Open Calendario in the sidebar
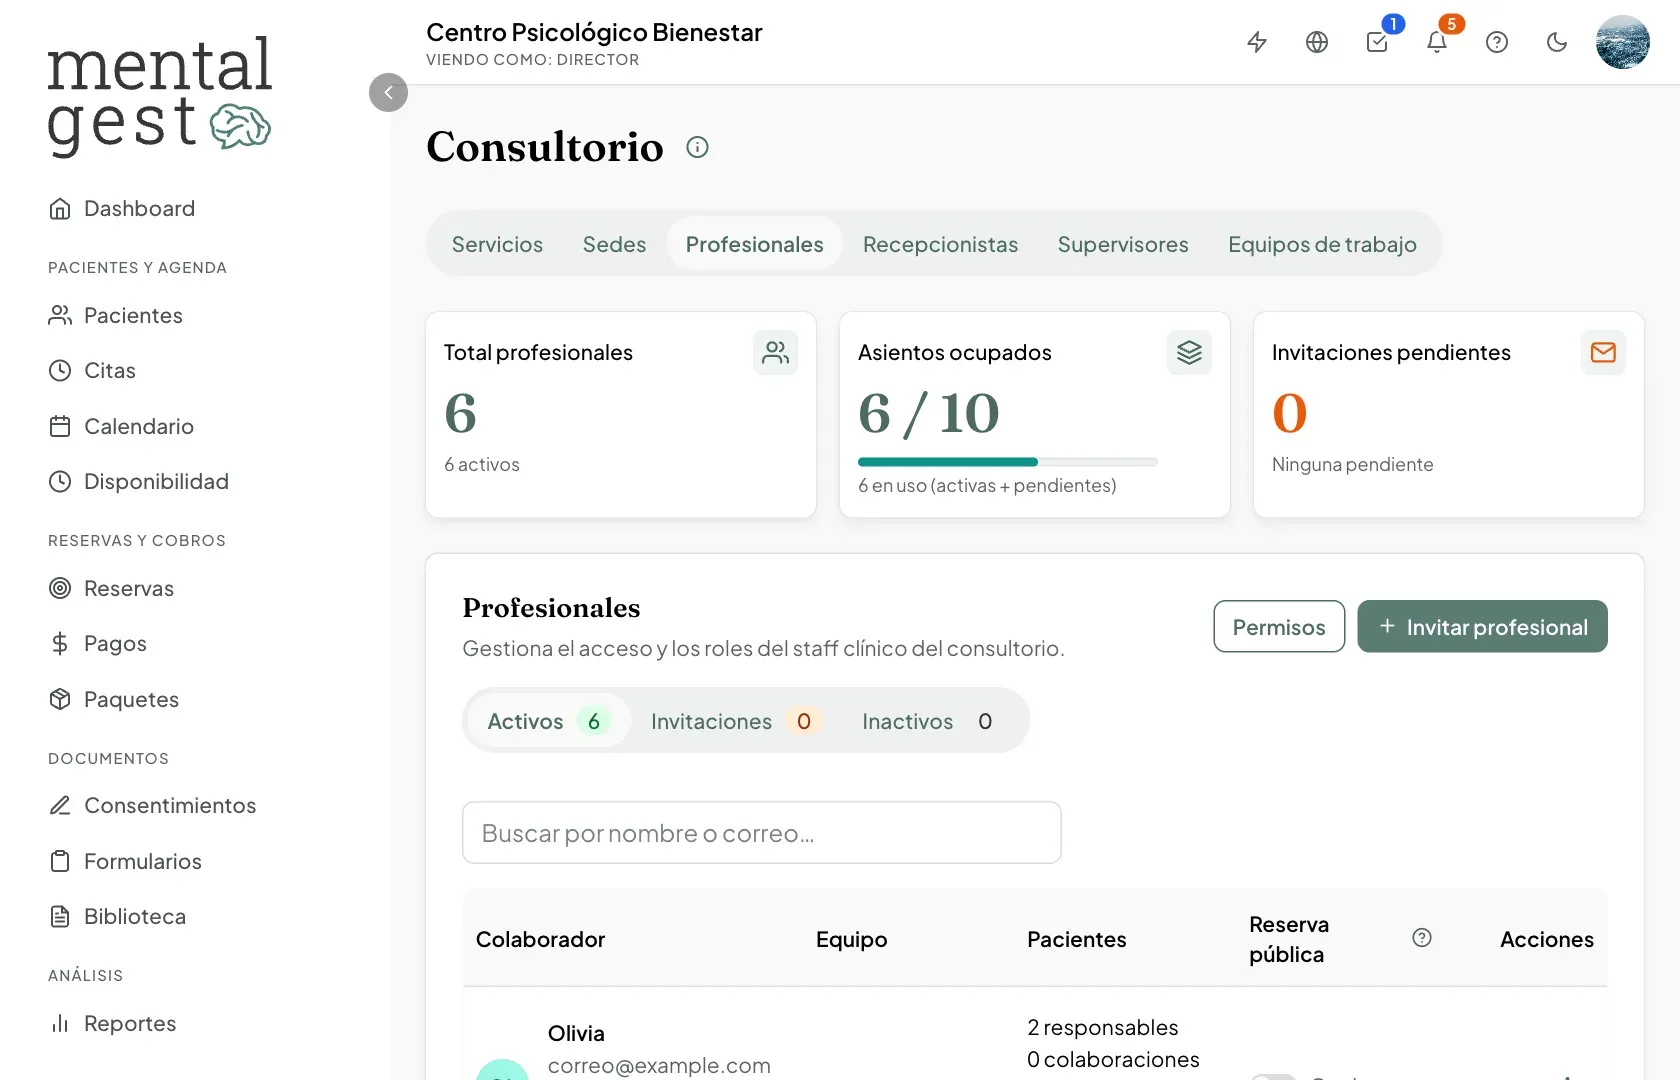Viewport: 1680px width, 1080px height. point(121,426)
